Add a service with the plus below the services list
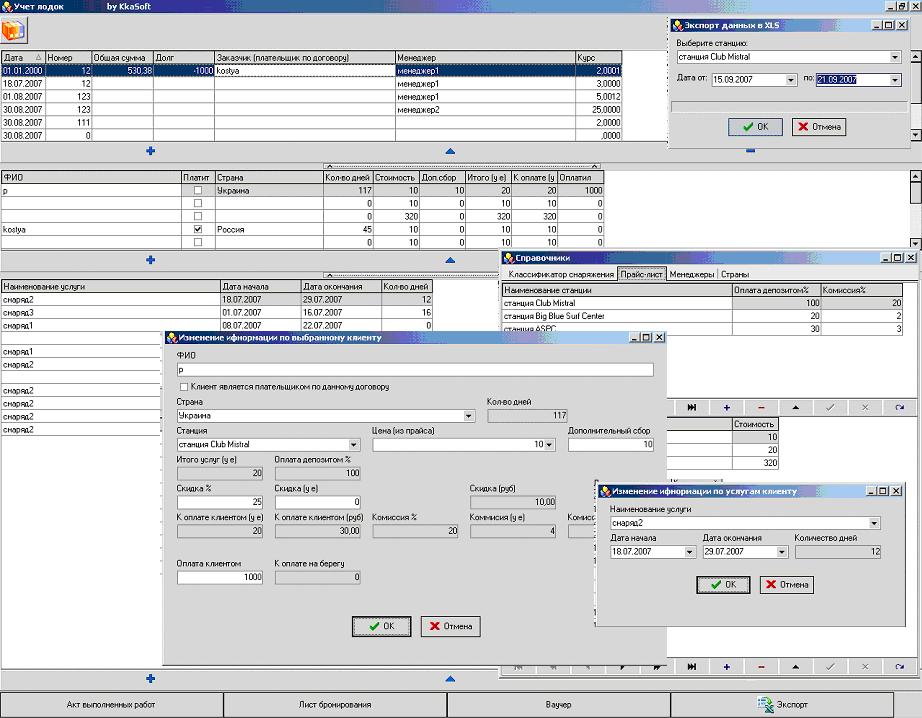This screenshot has width=922, height=718. point(151,679)
